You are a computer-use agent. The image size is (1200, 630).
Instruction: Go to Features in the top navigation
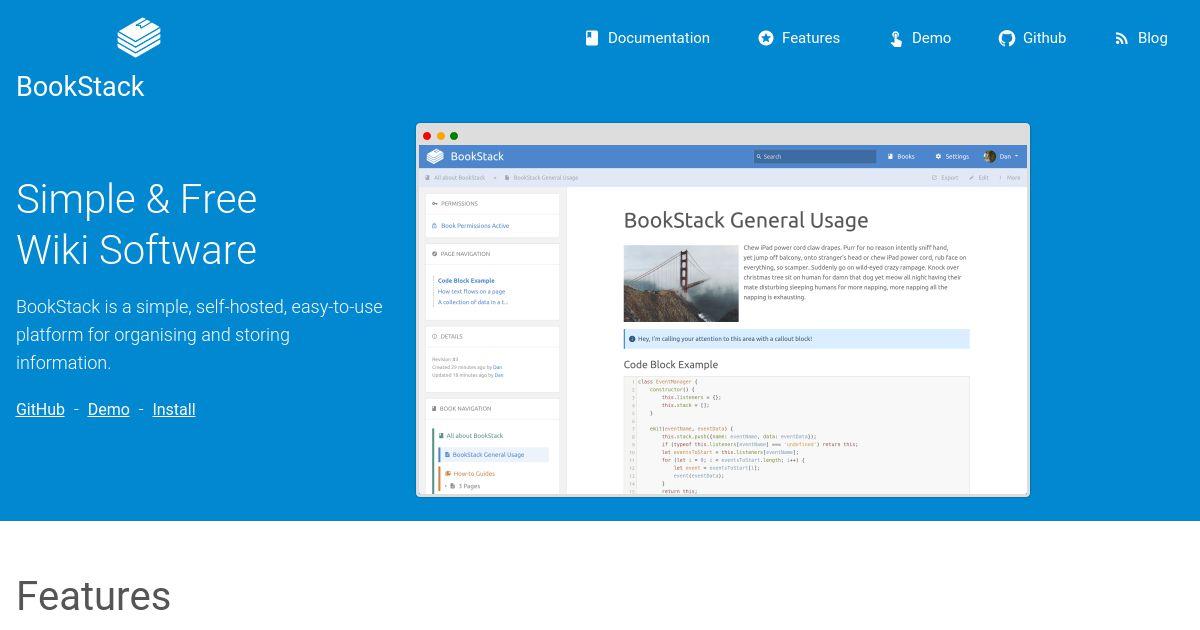tap(799, 38)
